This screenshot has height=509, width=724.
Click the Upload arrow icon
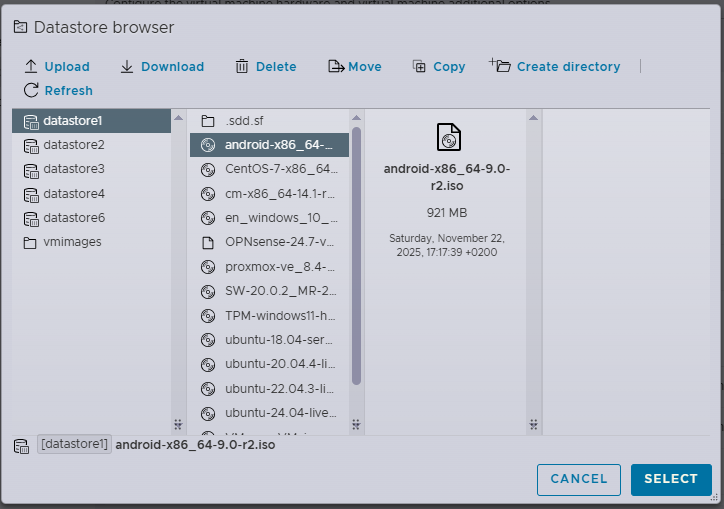(x=30, y=67)
